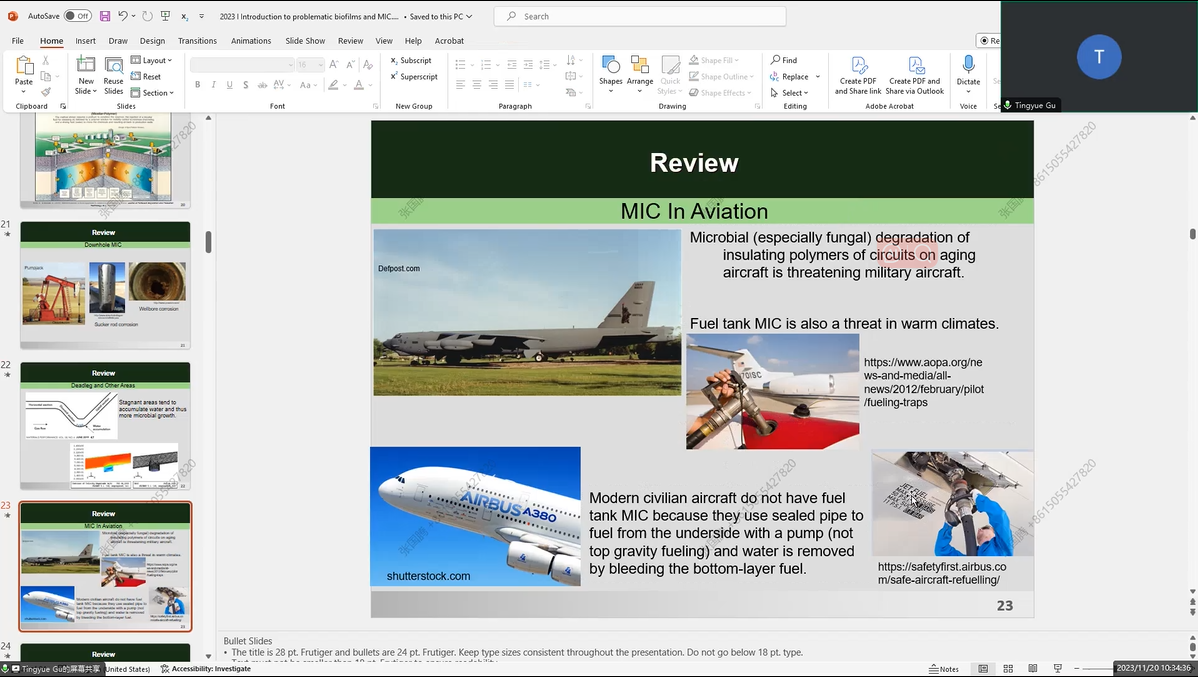The width and height of the screenshot is (1198, 677).
Task: Toggle Subscript formatting
Action: [411, 60]
